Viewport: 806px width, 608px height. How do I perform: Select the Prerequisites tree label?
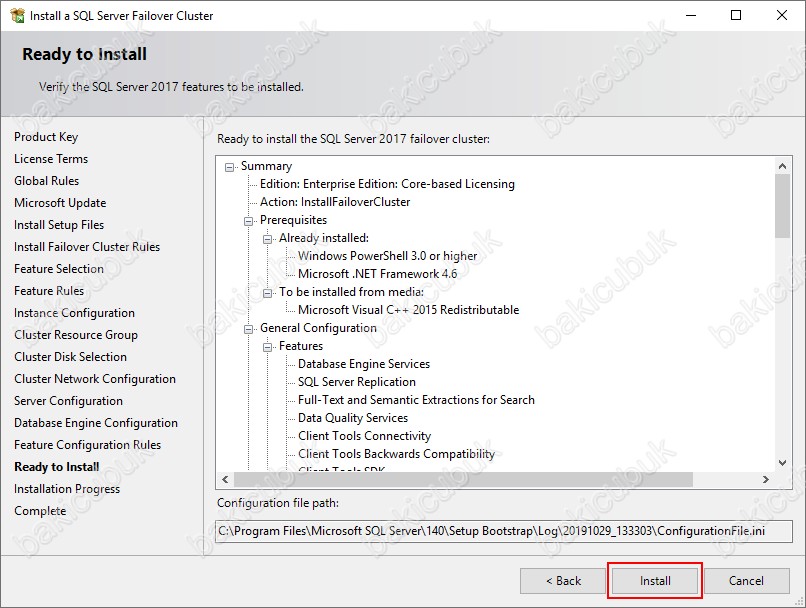294,220
